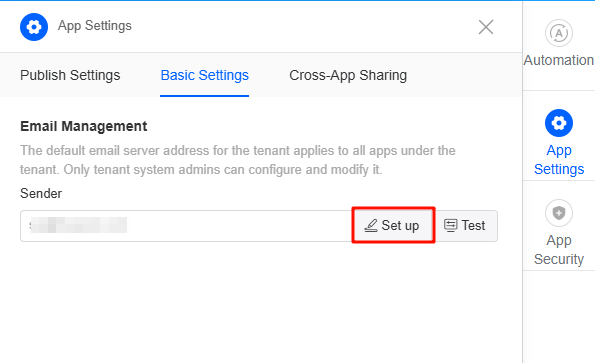Click the Set up button
This screenshot has height=363, width=595.
pyautogui.click(x=393, y=225)
